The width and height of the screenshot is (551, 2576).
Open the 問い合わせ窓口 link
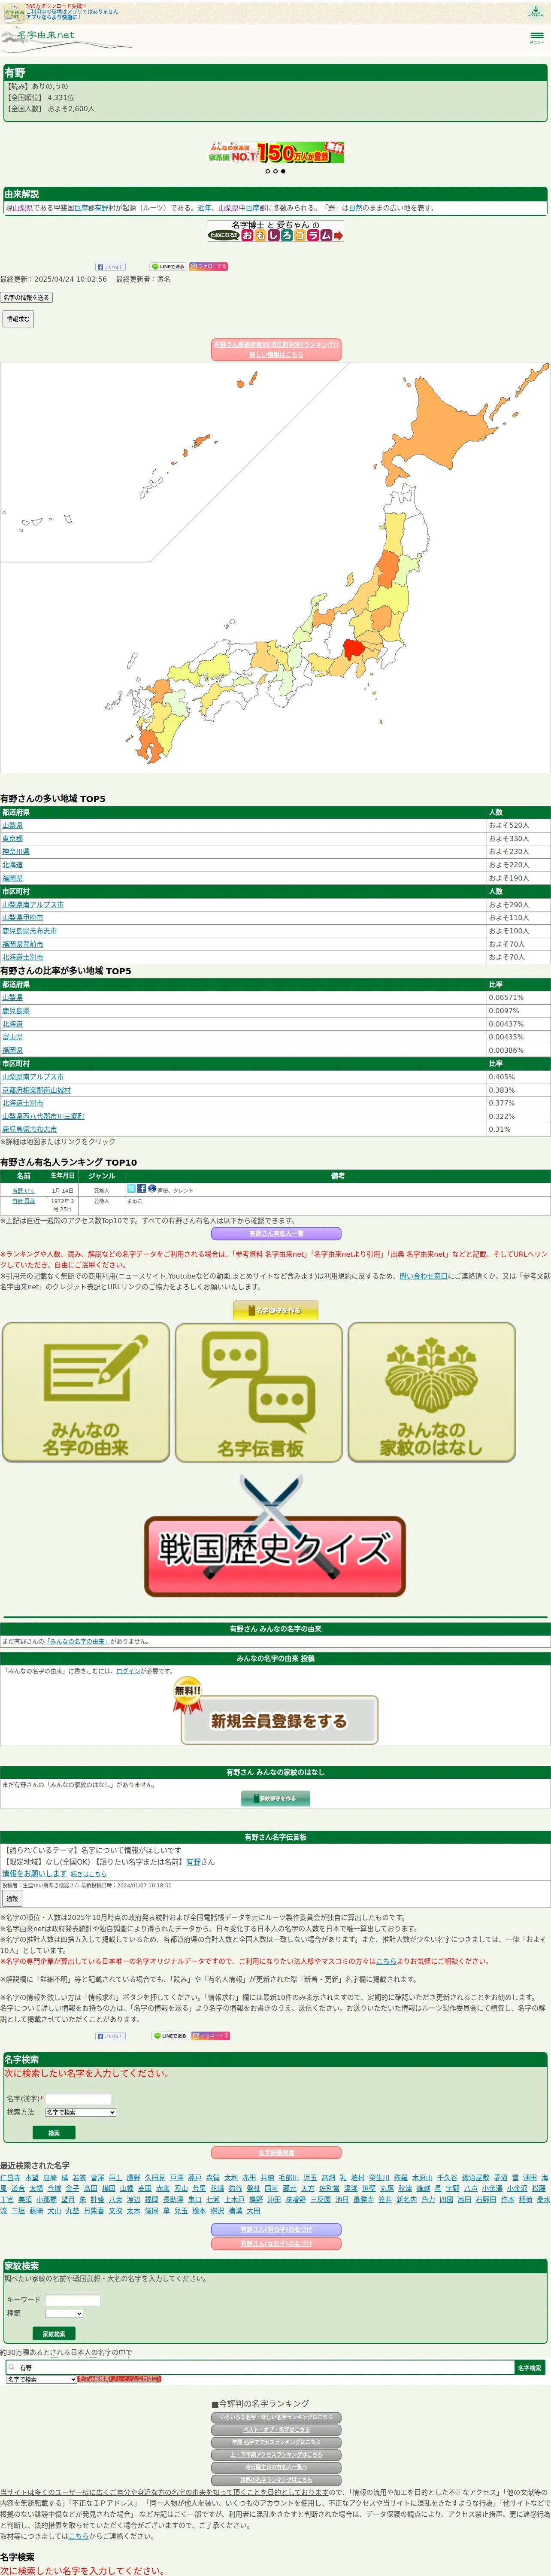click(x=423, y=1276)
